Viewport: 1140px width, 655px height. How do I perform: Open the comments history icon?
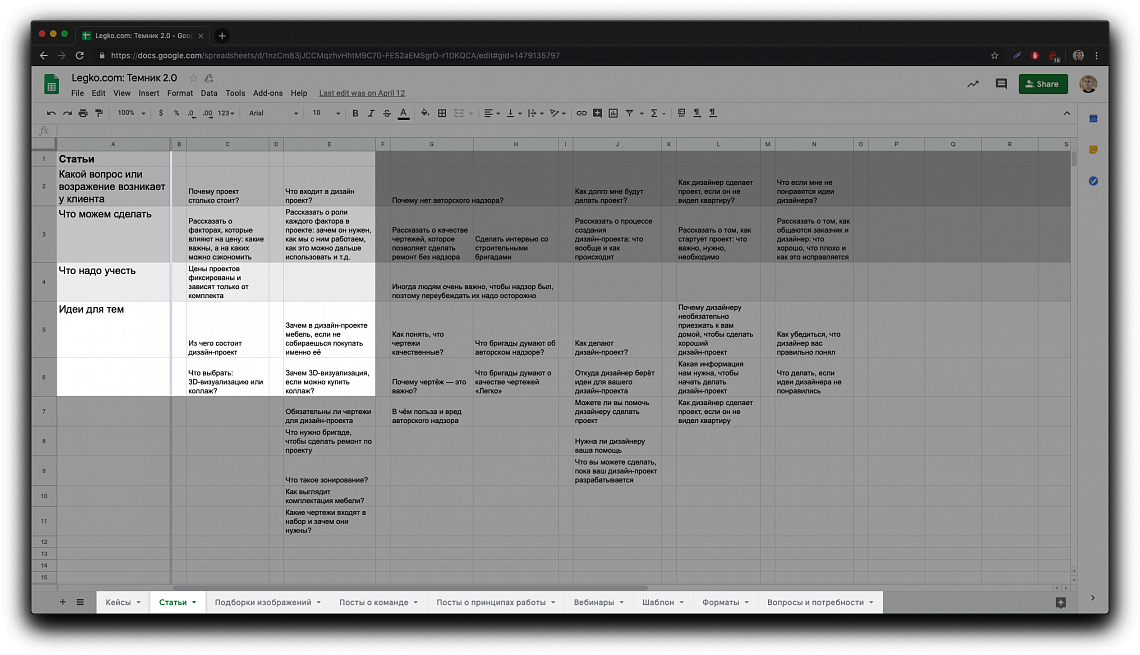pyautogui.click(x=1001, y=84)
